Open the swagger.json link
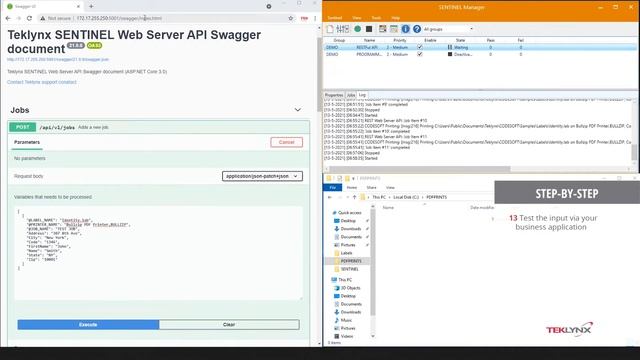This screenshot has width=640, height=360. (x=58, y=60)
